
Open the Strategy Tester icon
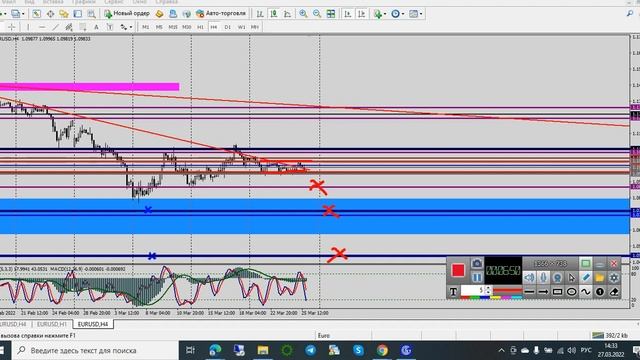91,14
